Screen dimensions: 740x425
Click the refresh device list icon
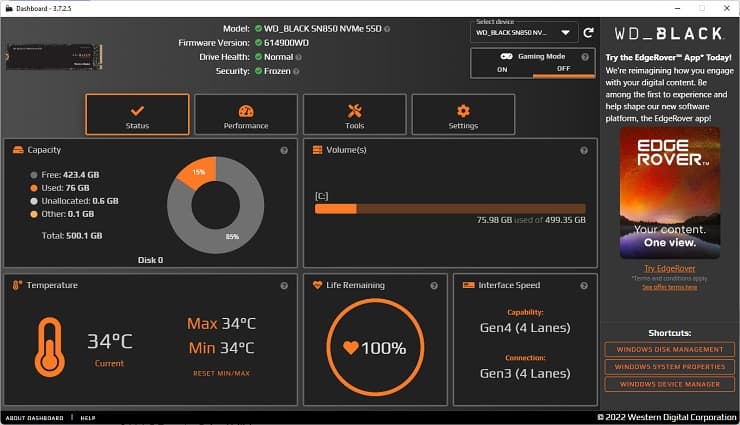click(x=588, y=33)
